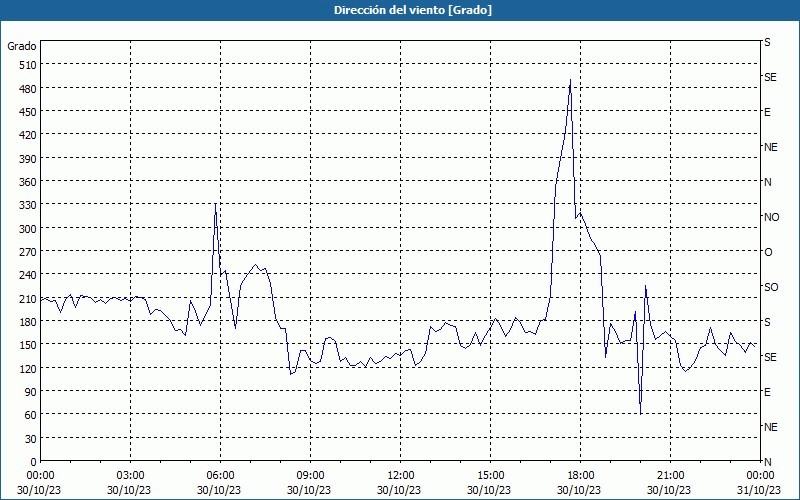Click the 06:00 spike reaching 330 degrees
Screen dimensions: 800x500
point(215,204)
